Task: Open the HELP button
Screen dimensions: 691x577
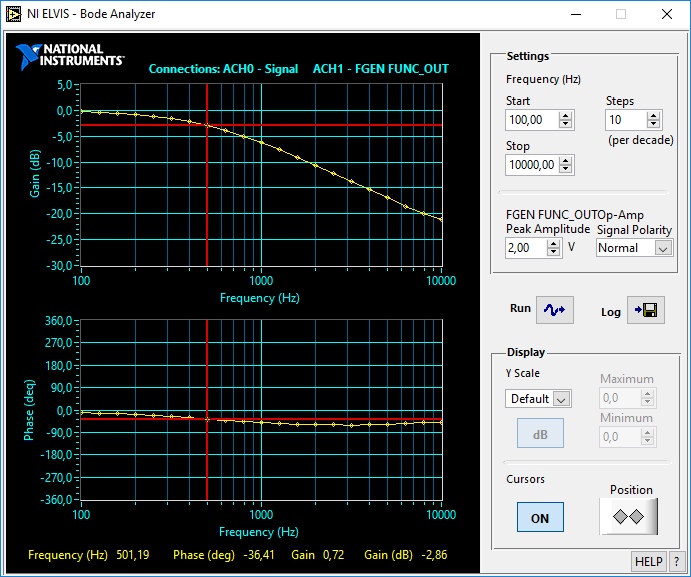Action: pyautogui.click(x=649, y=562)
